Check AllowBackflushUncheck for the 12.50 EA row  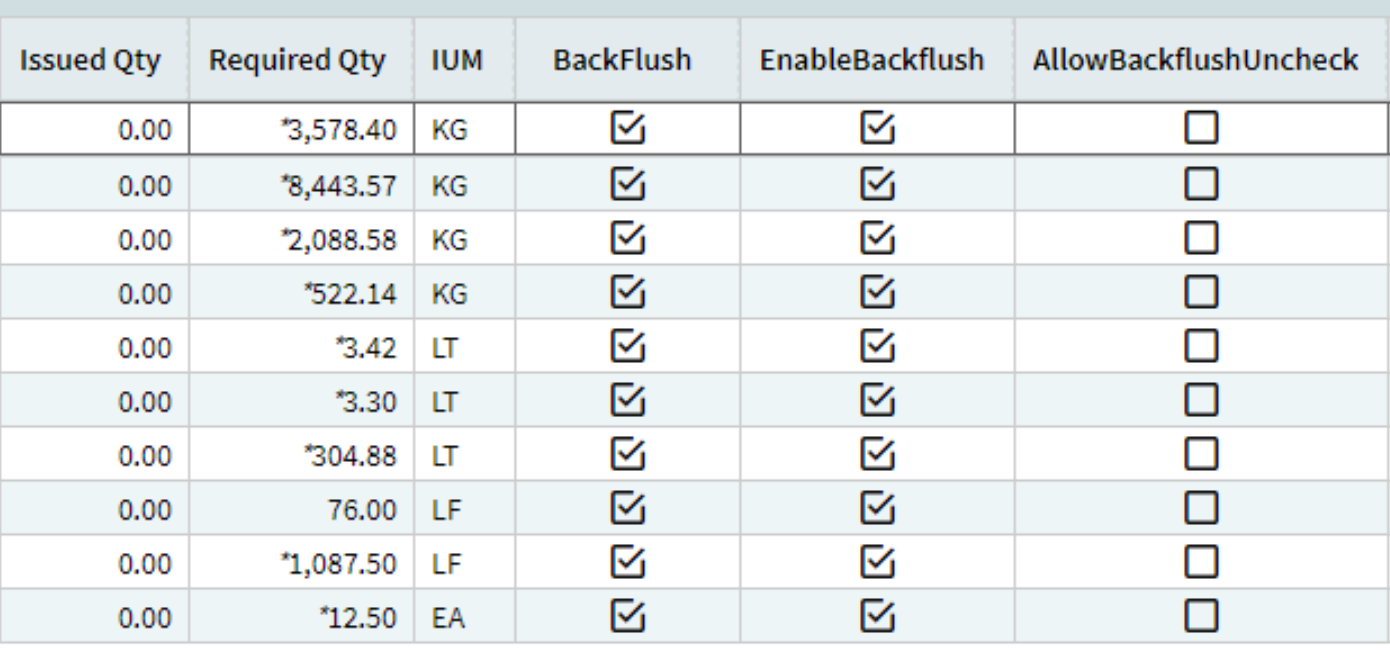1201,616
